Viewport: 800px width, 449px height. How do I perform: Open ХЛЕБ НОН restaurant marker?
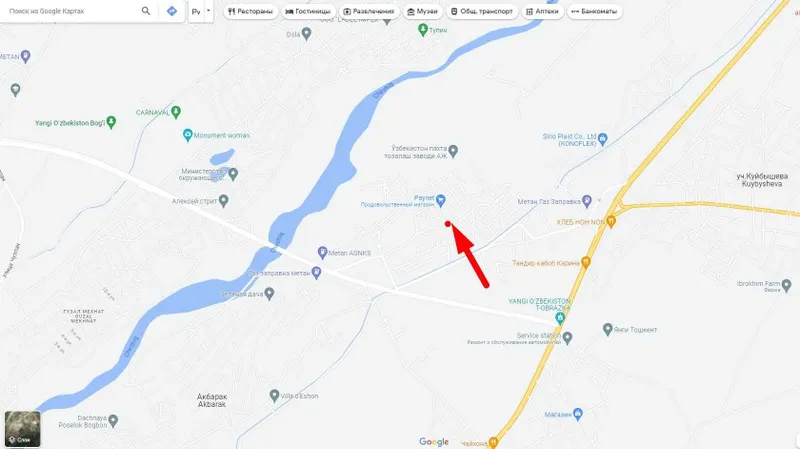(611, 221)
